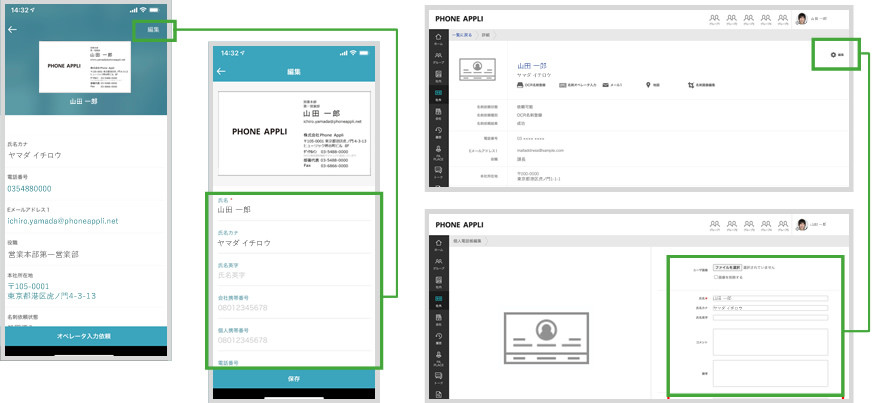Click the empty 氏名英字 input on web edit page
Screen dimensions: 872x403
(770, 318)
